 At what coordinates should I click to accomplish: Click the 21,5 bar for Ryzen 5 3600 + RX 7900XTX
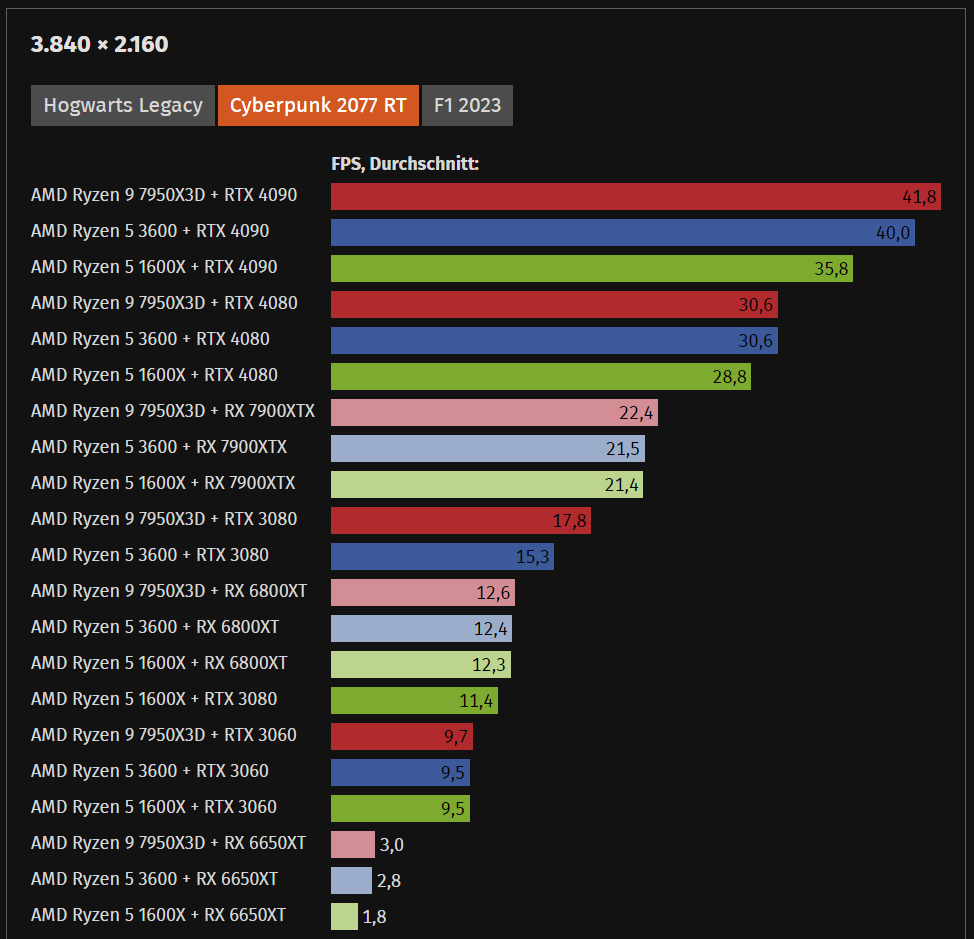pos(488,448)
